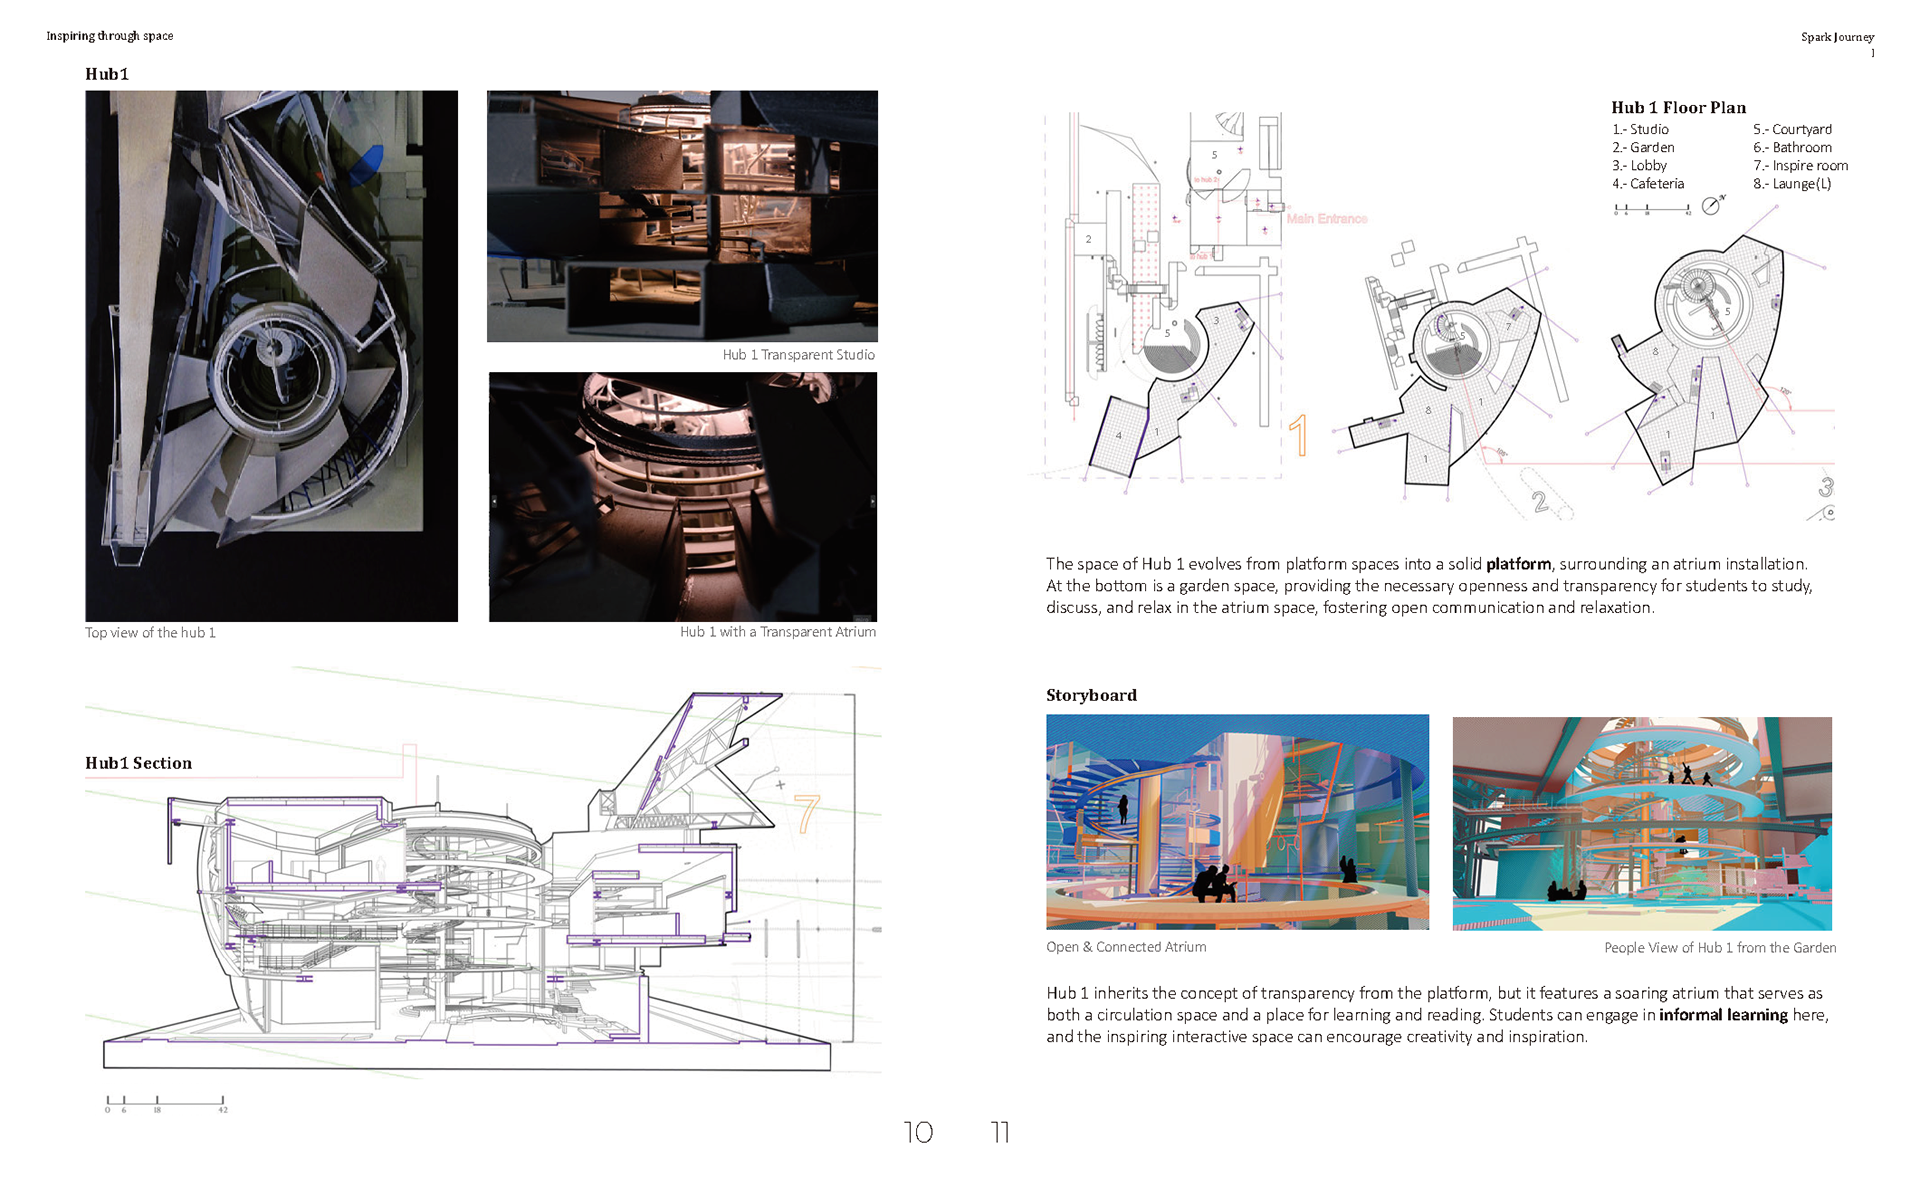This screenshot has height=1177, width=1920.
Task: Click the Storyboard heading
Action: (1091, 695)
